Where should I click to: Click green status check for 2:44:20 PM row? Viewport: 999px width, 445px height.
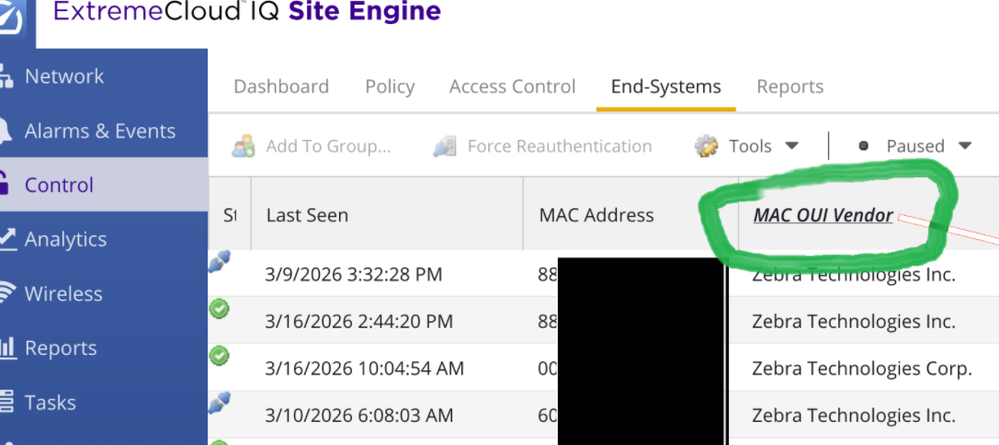219,309
